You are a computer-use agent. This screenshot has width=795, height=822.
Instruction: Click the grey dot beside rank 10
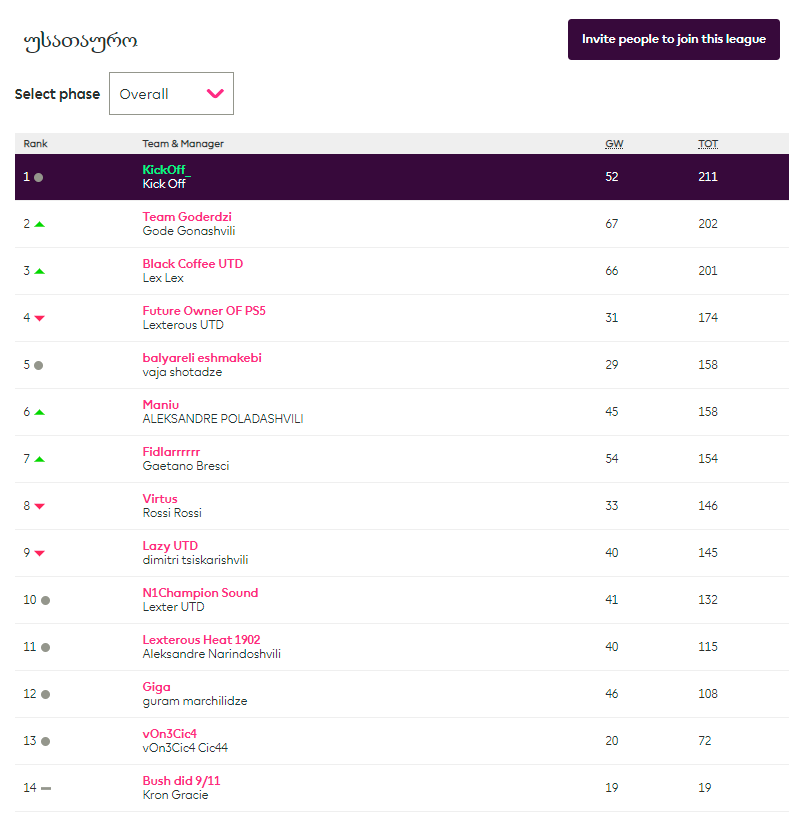pos(45,600)
